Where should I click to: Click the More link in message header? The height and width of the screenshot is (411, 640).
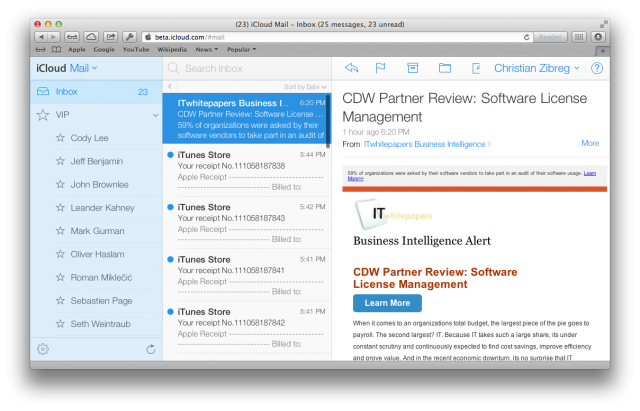tap(590, 143)
